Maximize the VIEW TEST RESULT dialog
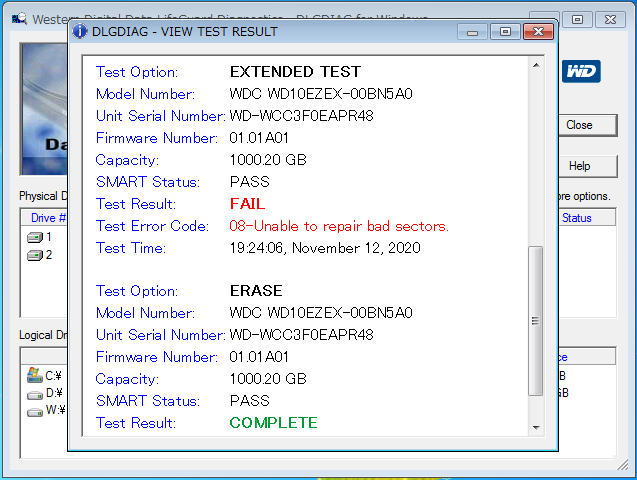This screenshot has height=480, width=637. click(505, 32)
